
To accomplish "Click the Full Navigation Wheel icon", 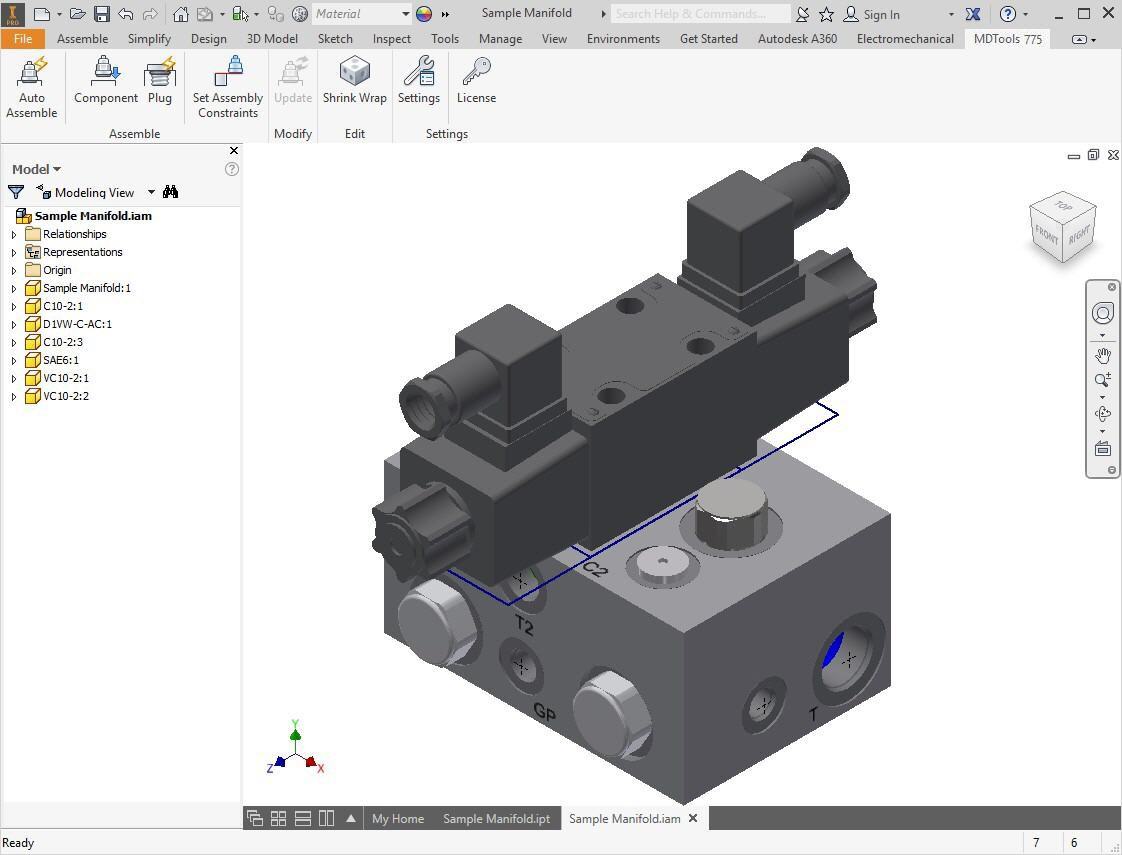I will coord(1102,313).
